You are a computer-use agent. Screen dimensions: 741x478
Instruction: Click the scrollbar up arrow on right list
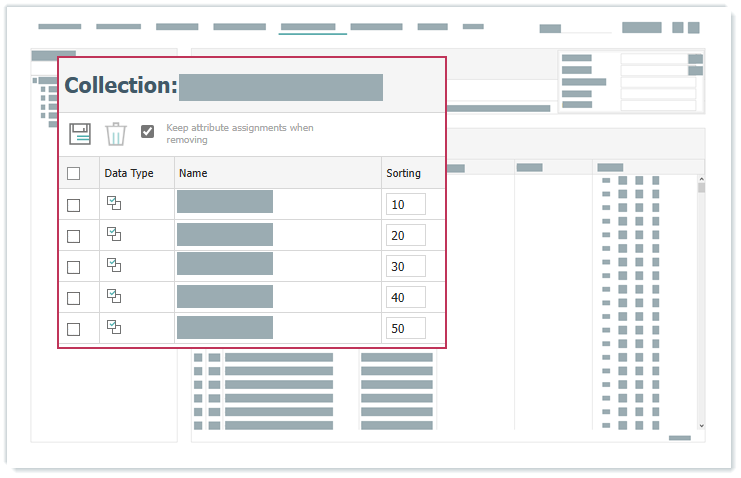701,180
